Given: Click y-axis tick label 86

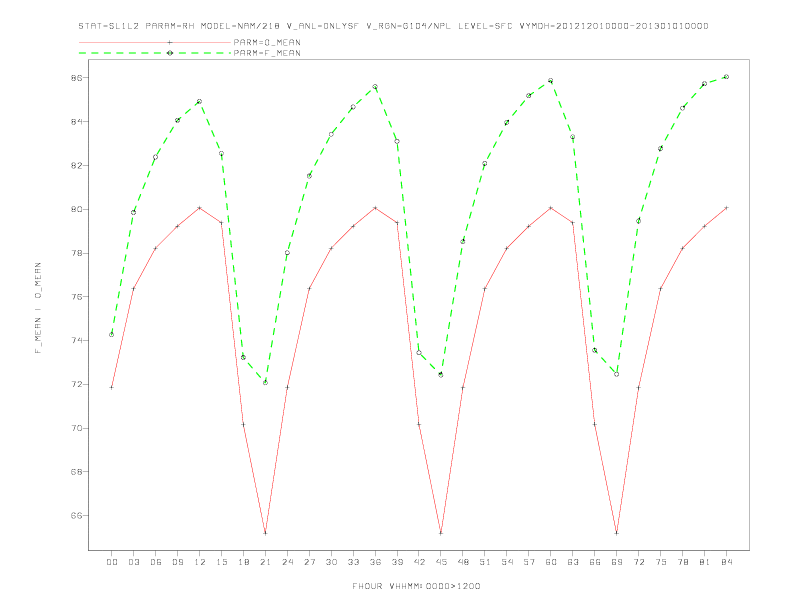Looking at the screenshot, I should pyautogui.click(x=77, y=78).
